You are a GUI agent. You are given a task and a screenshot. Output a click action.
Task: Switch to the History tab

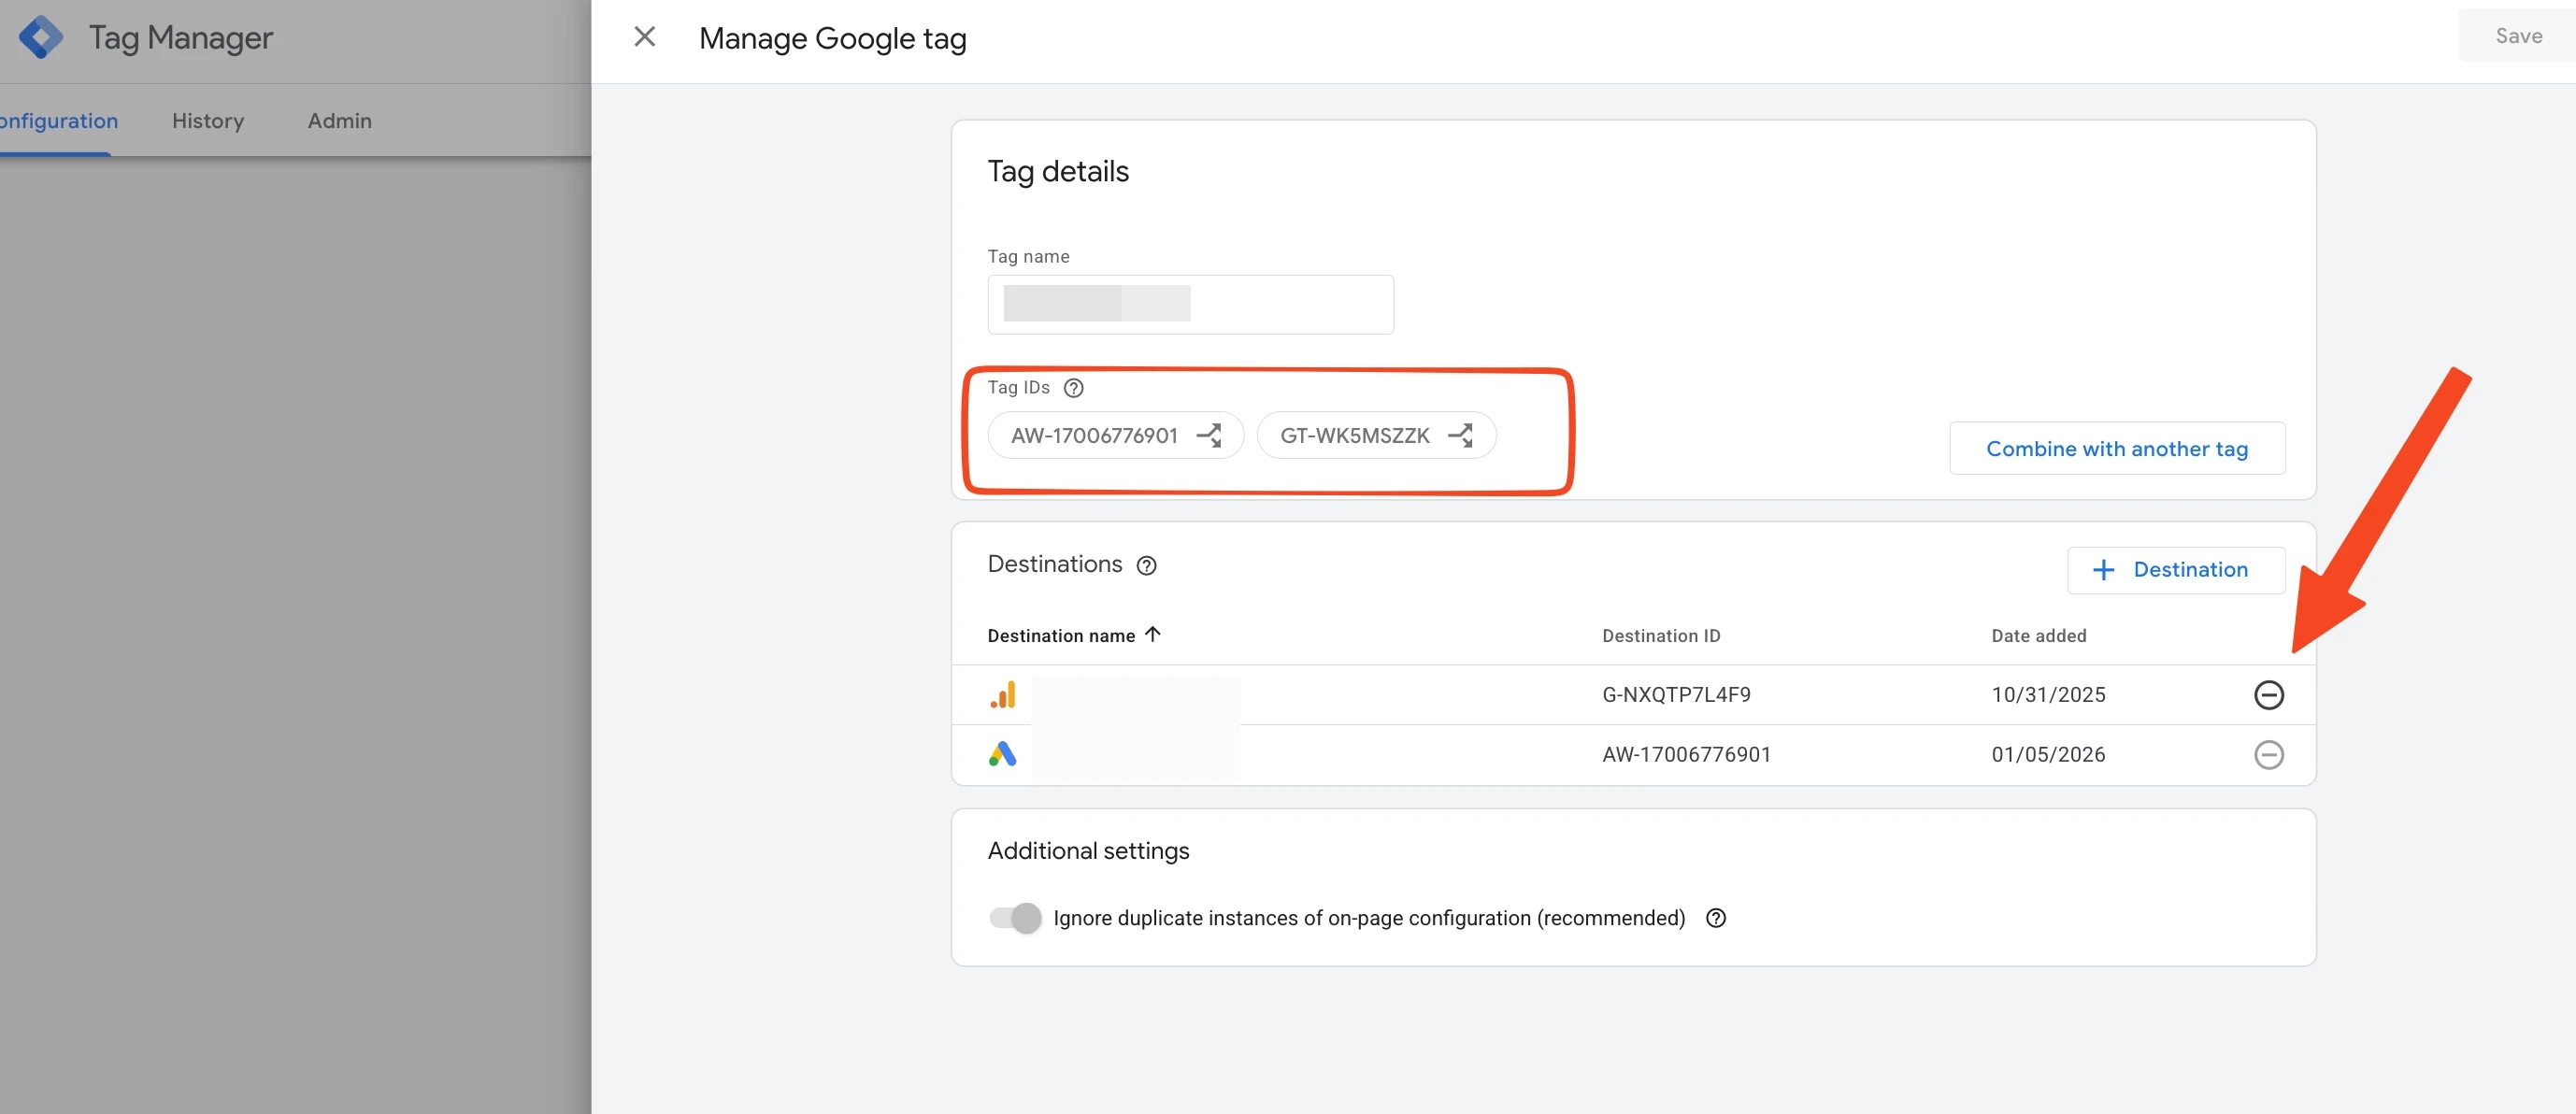208,121
